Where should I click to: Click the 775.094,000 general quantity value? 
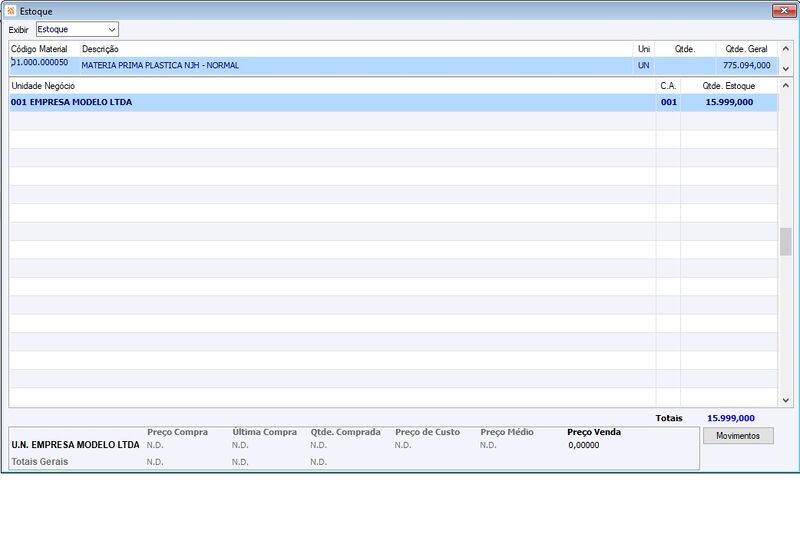coord(746,65)
